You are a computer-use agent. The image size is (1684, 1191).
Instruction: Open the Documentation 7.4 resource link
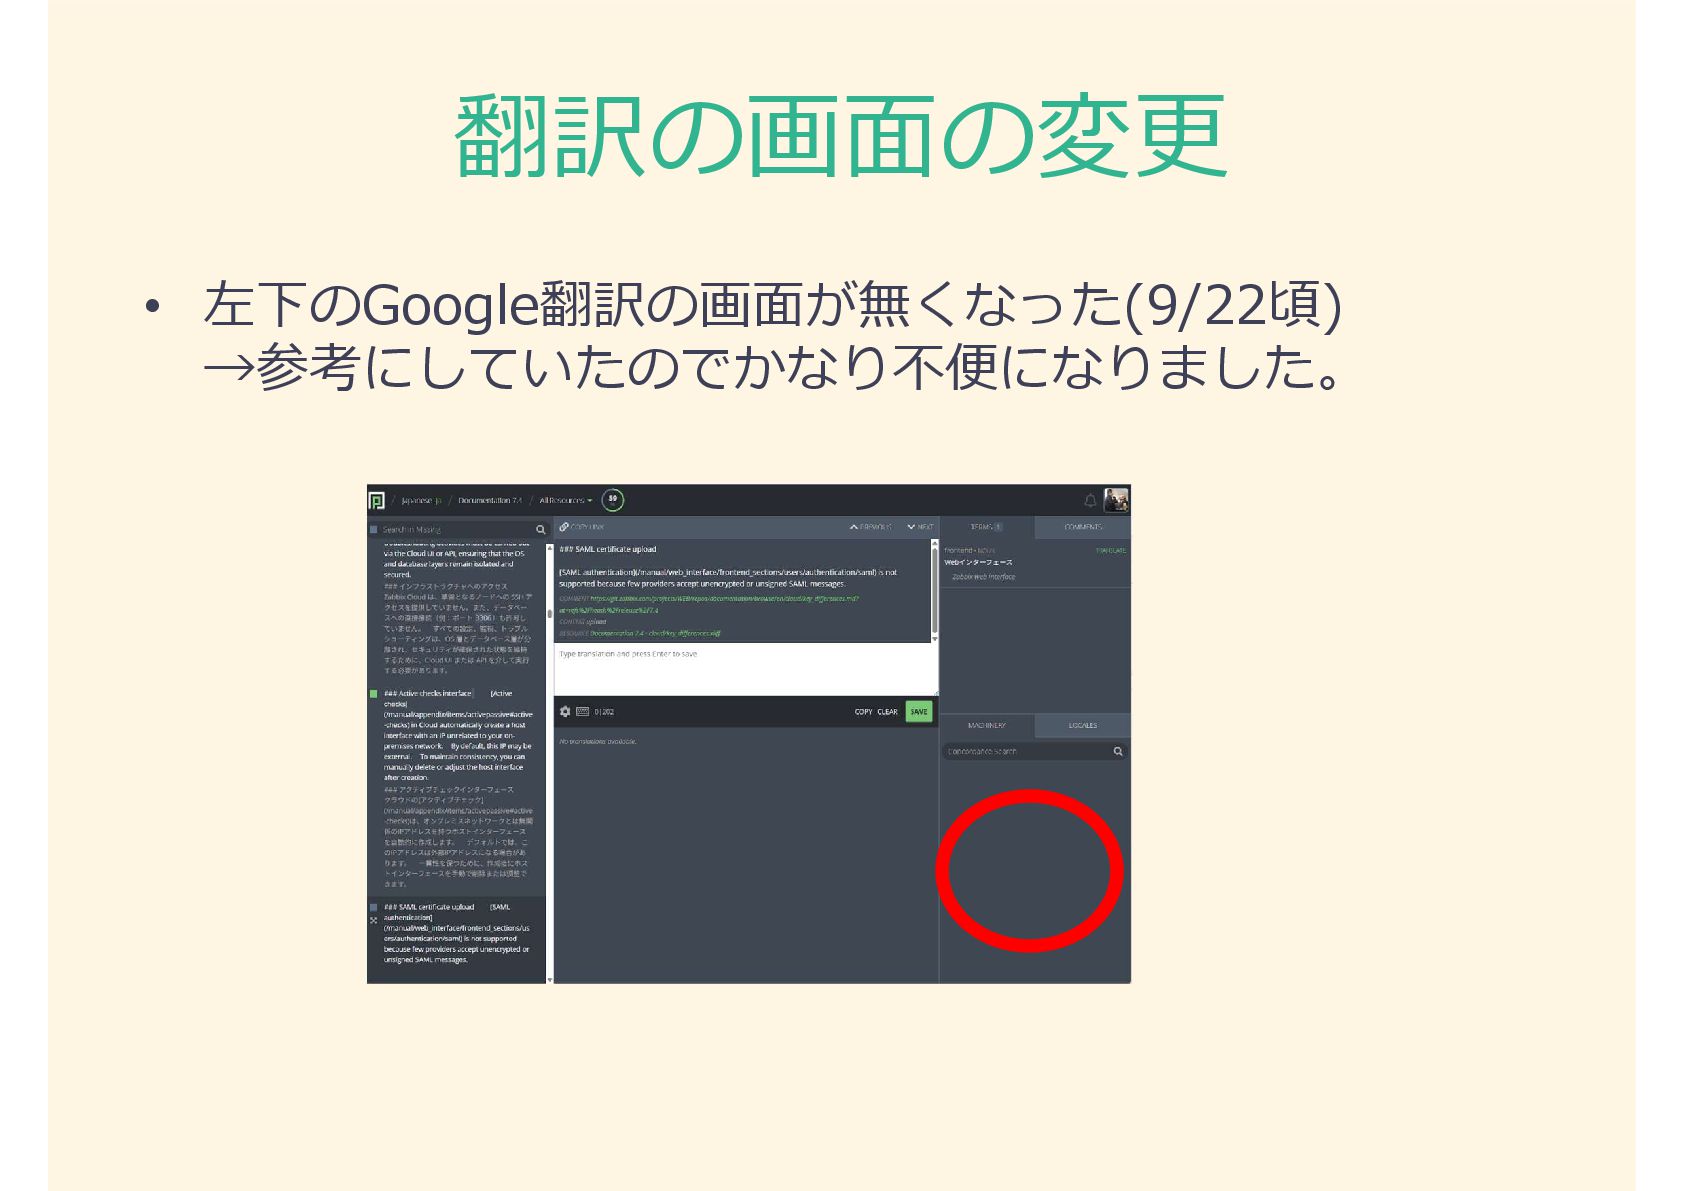(655, 633)
